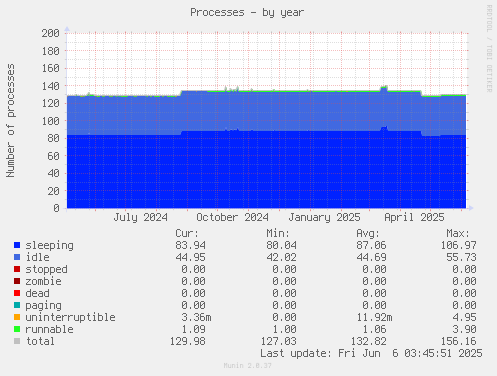This screenshot has width=497, height=376.
Task: Click the July 2024 axis label
Action: (140, 217)
